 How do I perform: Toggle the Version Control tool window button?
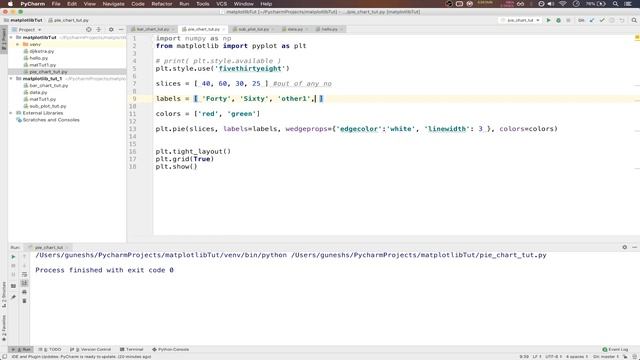tap(90, 349)
